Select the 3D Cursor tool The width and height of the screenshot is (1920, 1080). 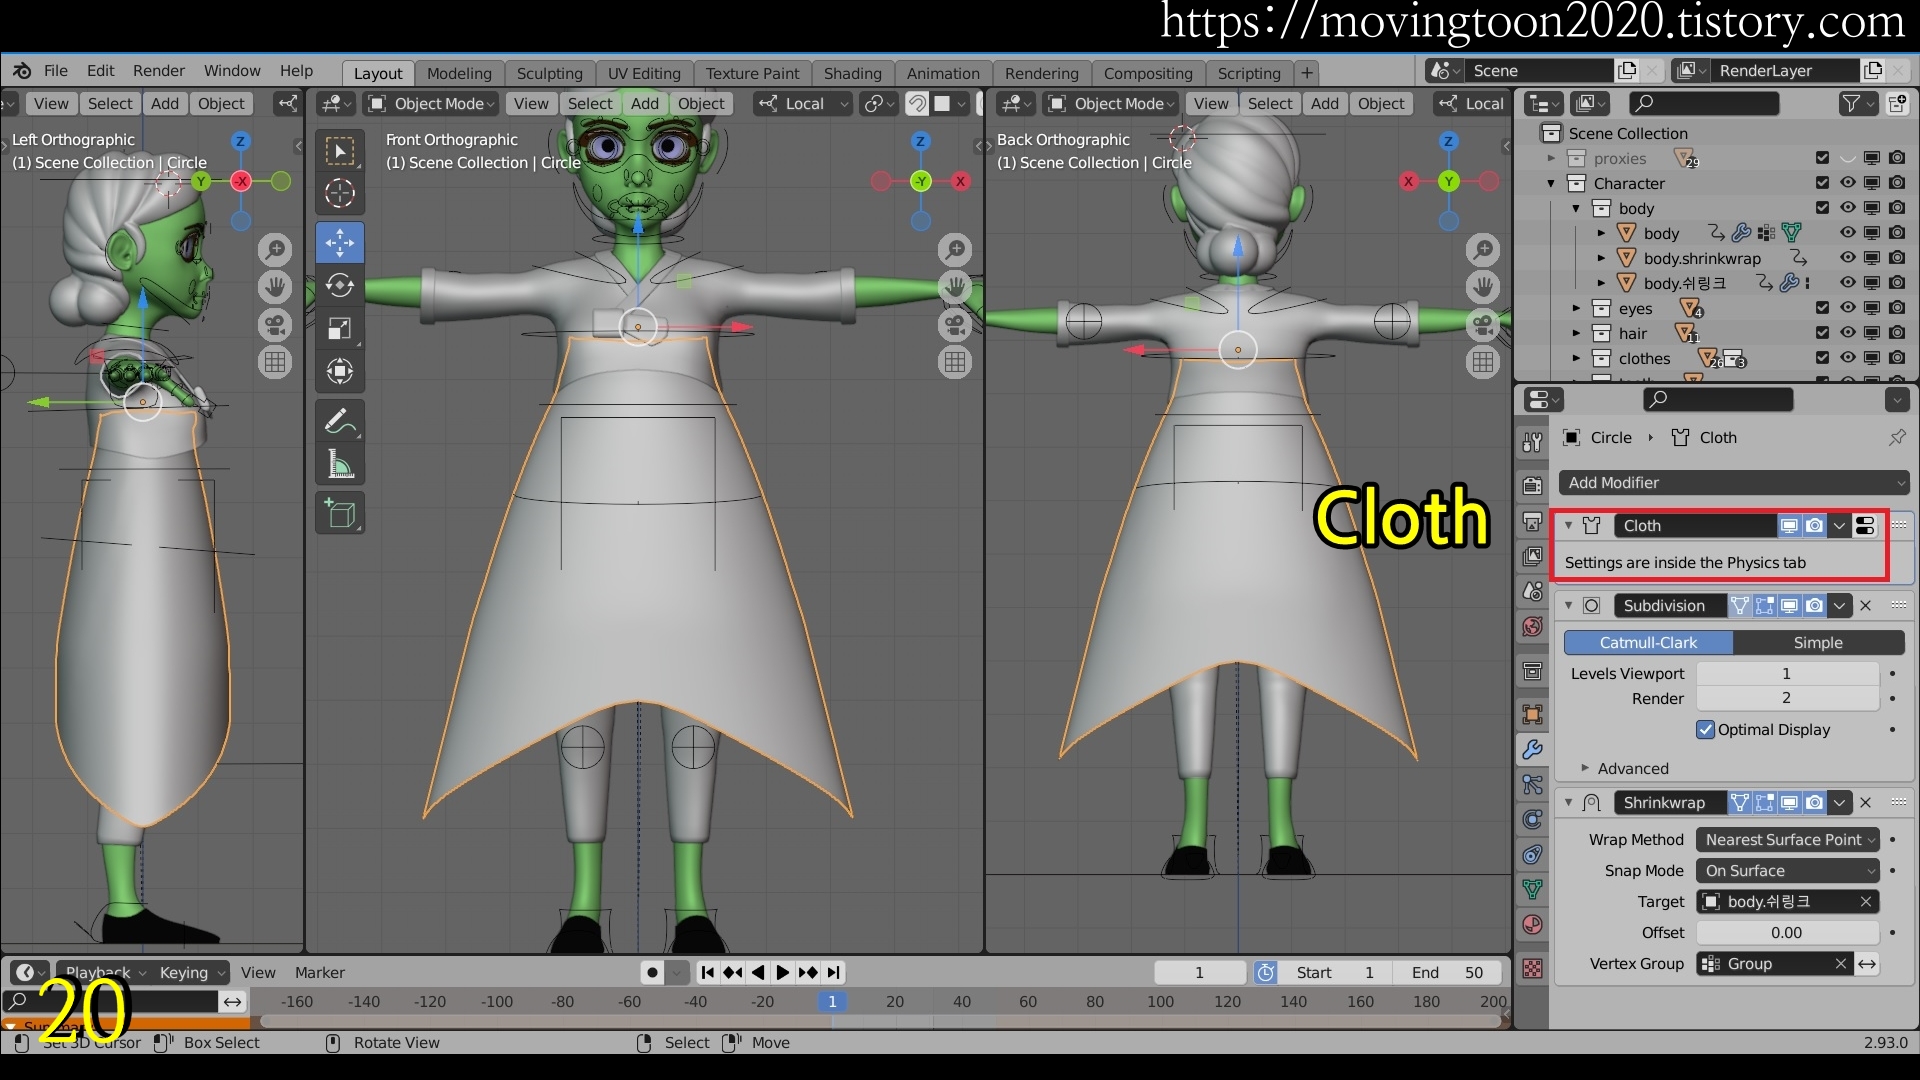[340, 193]
